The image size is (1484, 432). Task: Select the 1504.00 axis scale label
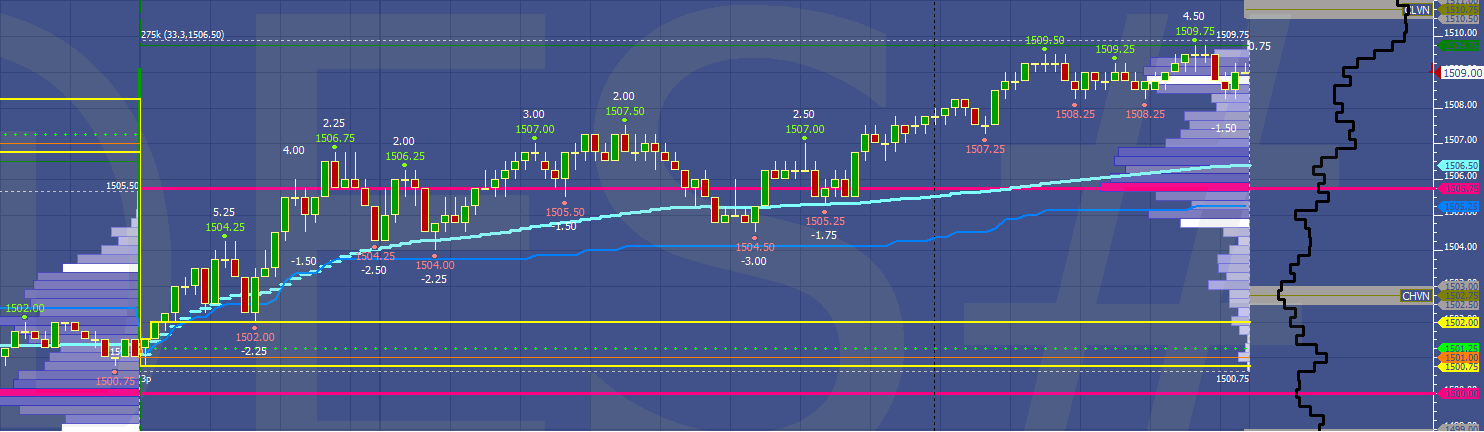[1462, 245]
